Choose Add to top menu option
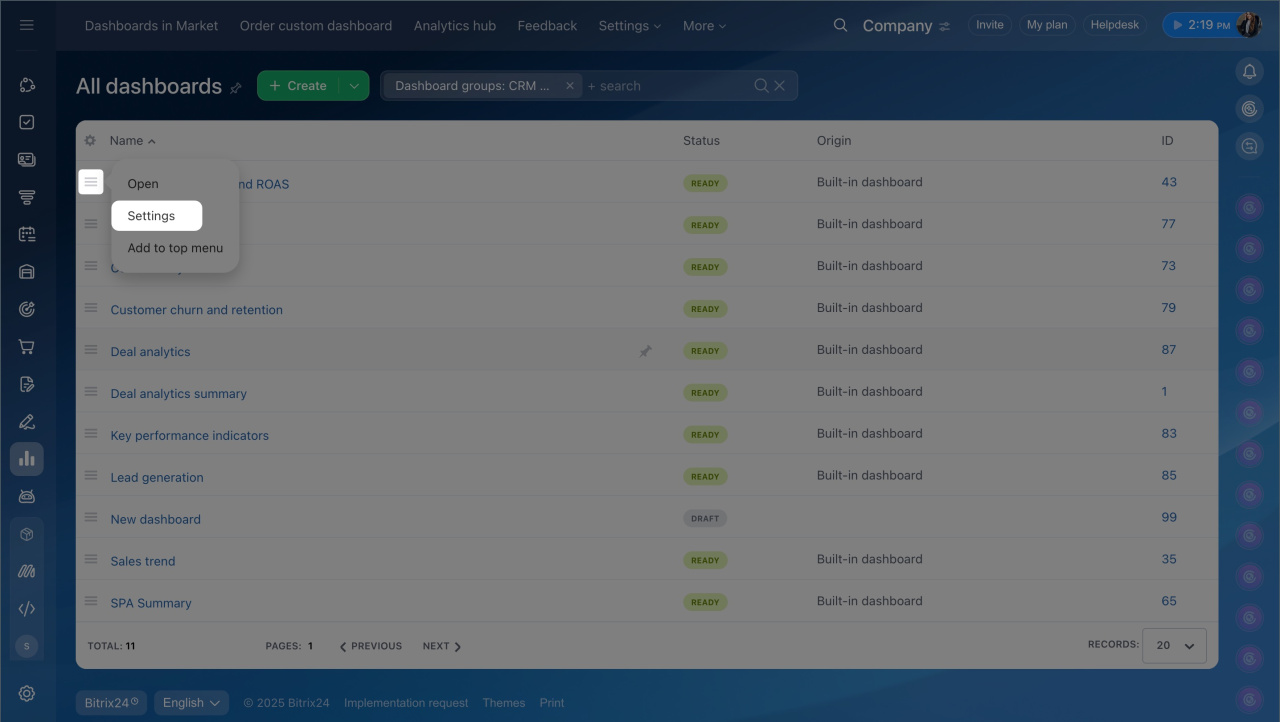 pos(175,248)
